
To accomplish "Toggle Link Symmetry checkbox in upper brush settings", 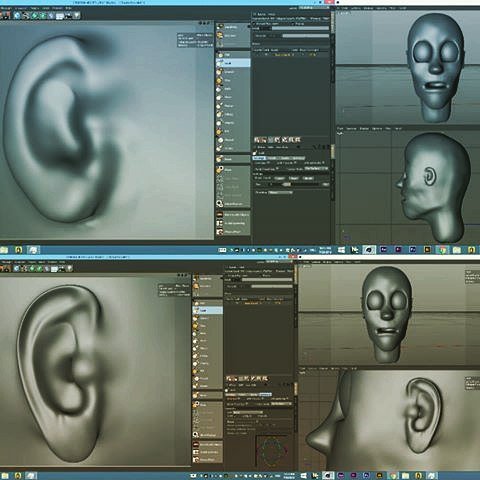I will [x=324, y=163].
